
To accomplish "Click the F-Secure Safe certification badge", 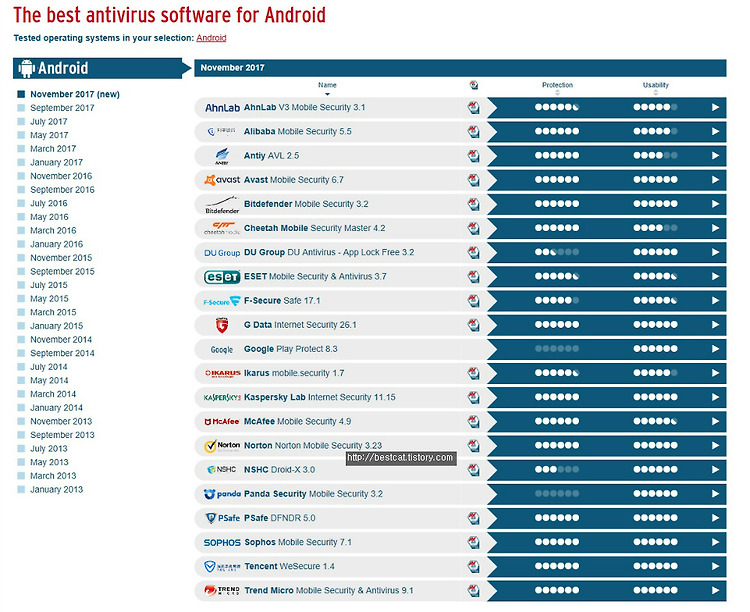I will tap(474, 300).
